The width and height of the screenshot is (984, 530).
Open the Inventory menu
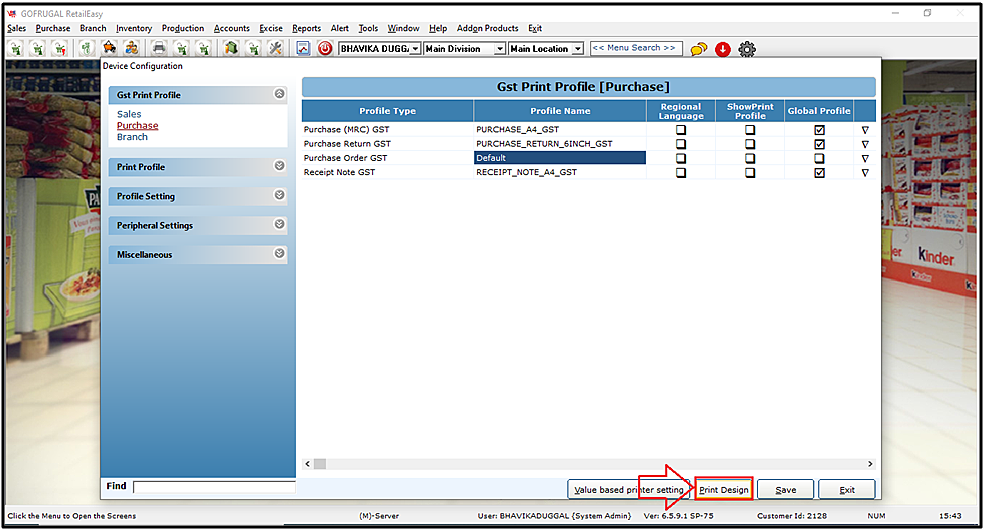tap(134, 28)
